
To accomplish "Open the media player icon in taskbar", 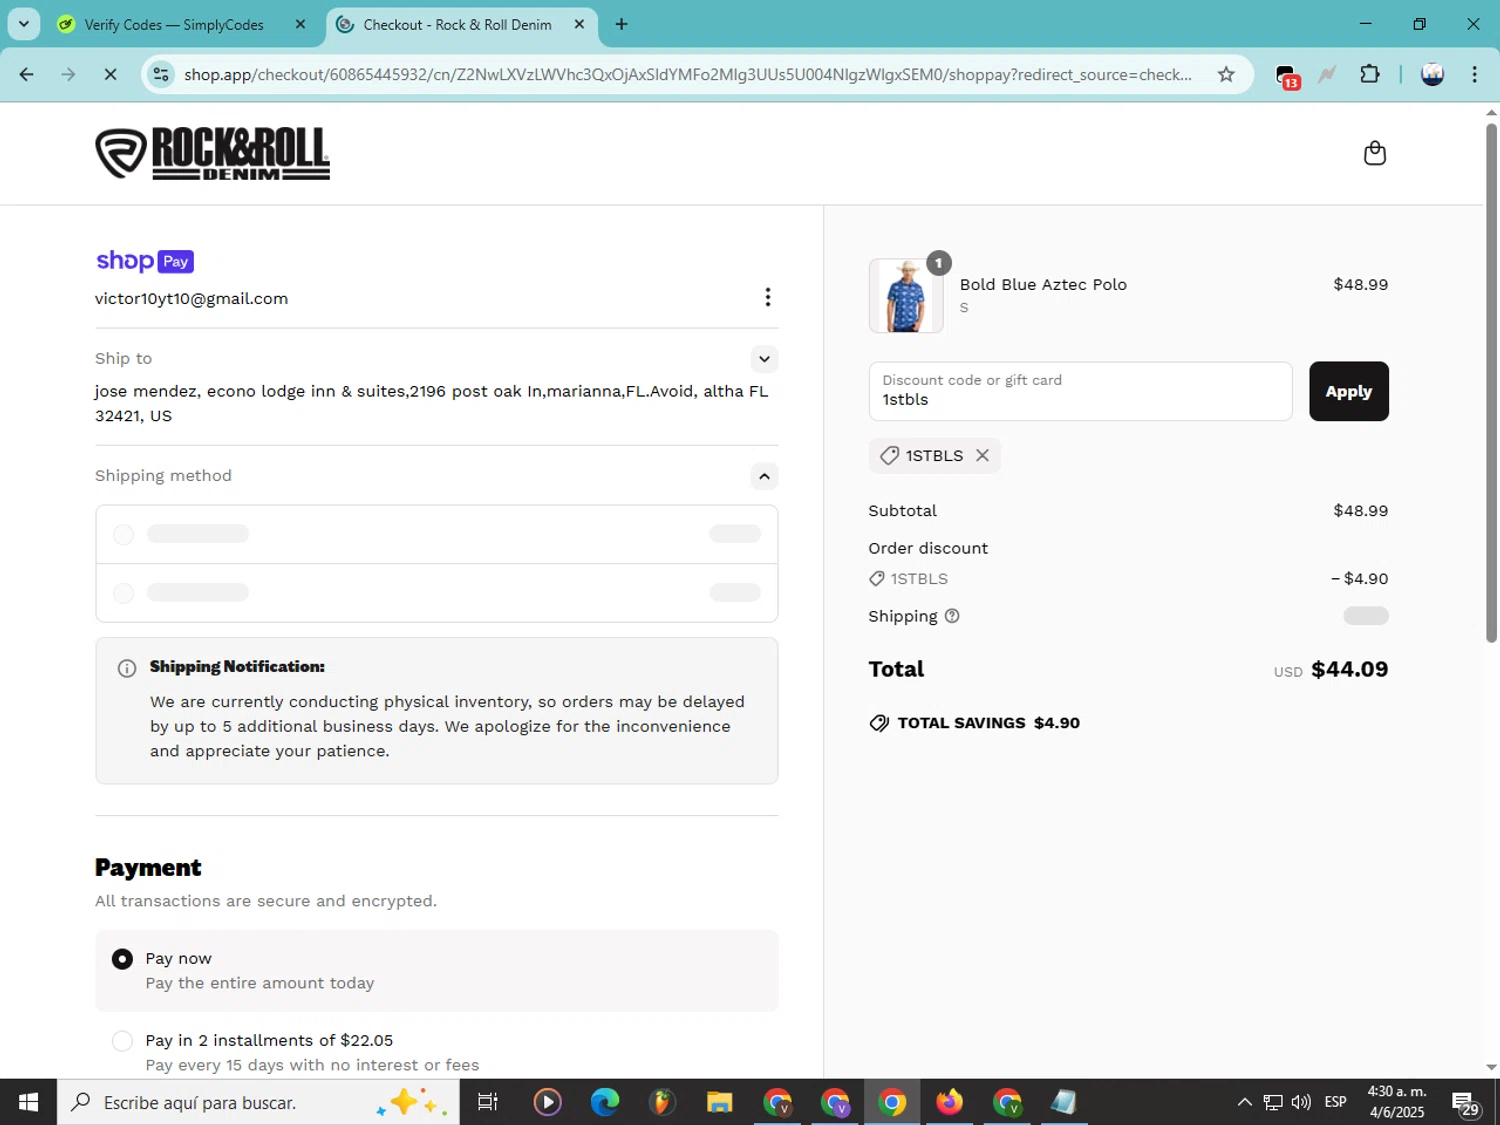I will pos(547,1102).
